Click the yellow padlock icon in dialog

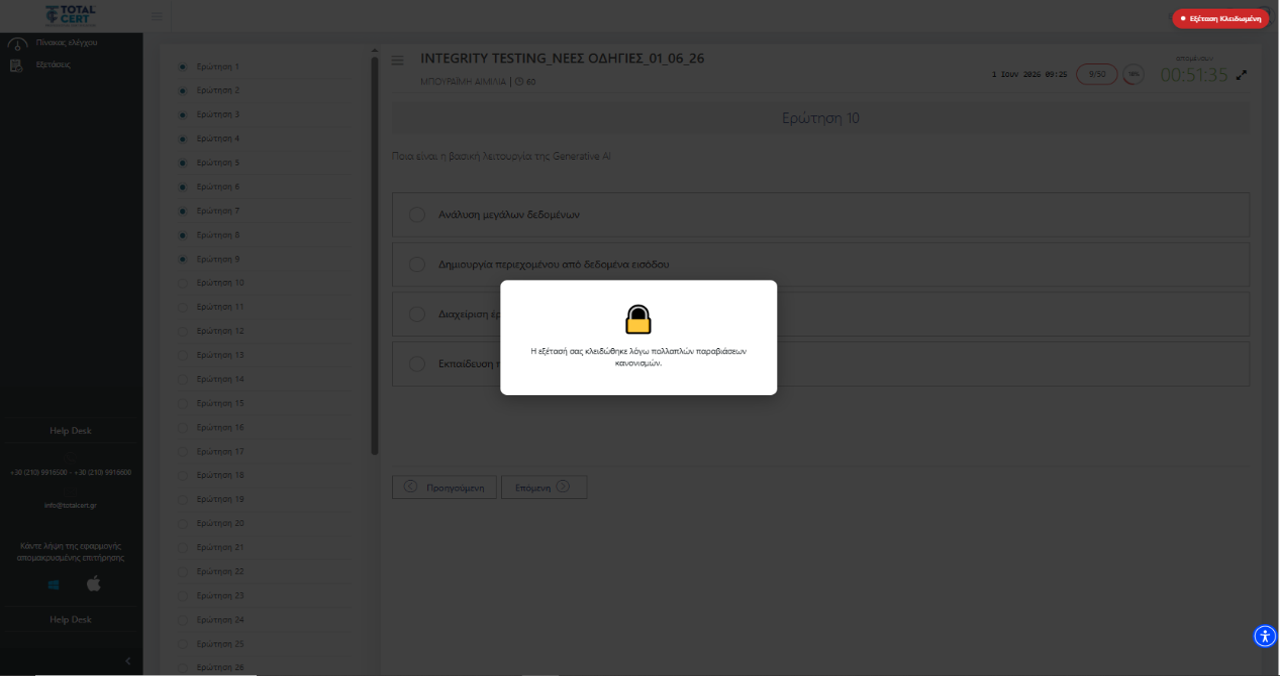(638, 320)
